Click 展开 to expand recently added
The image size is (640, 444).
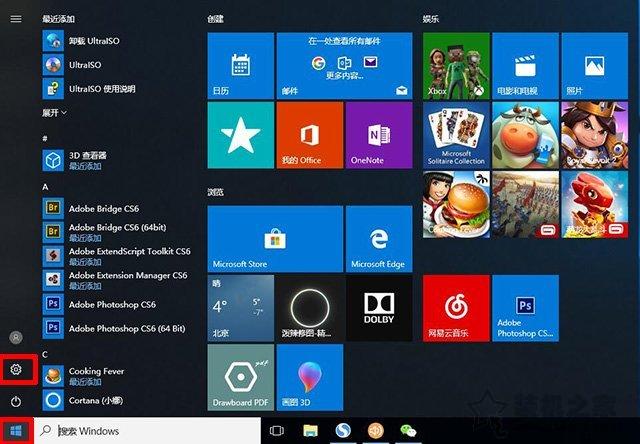click(x=54, y=112)
